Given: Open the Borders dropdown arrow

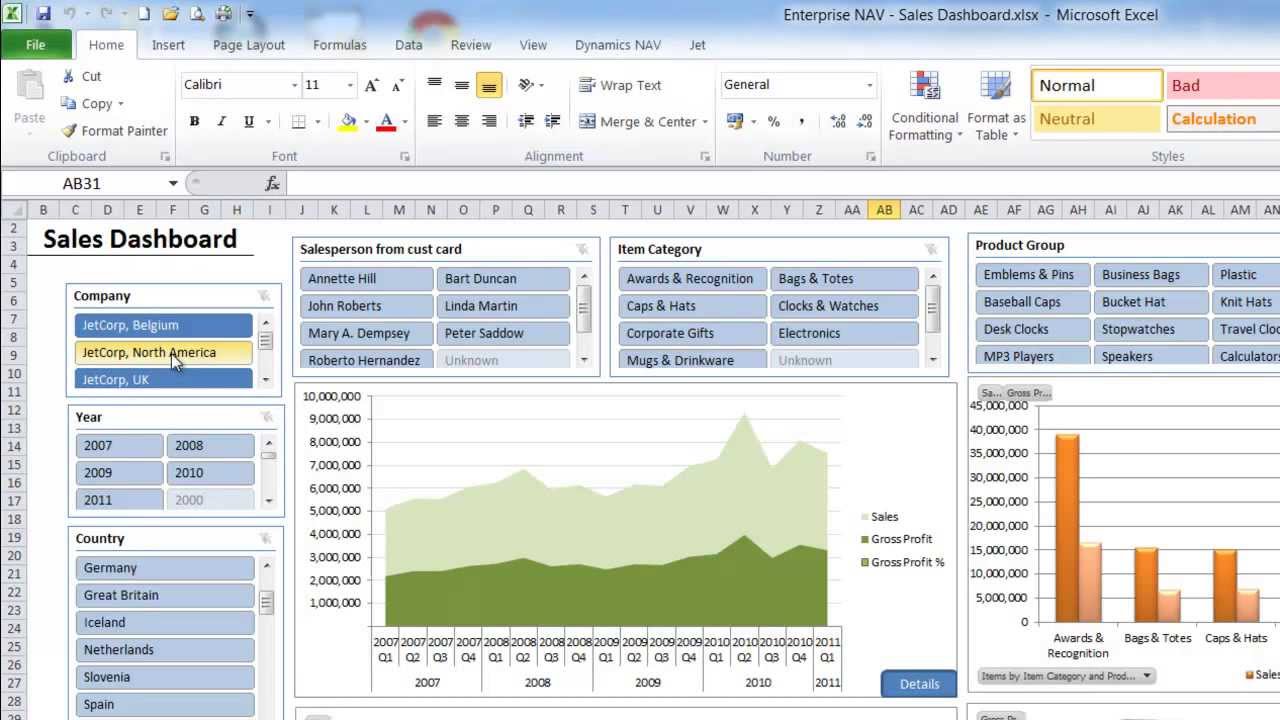Looking at the screenshot, I should click(317, 122).
